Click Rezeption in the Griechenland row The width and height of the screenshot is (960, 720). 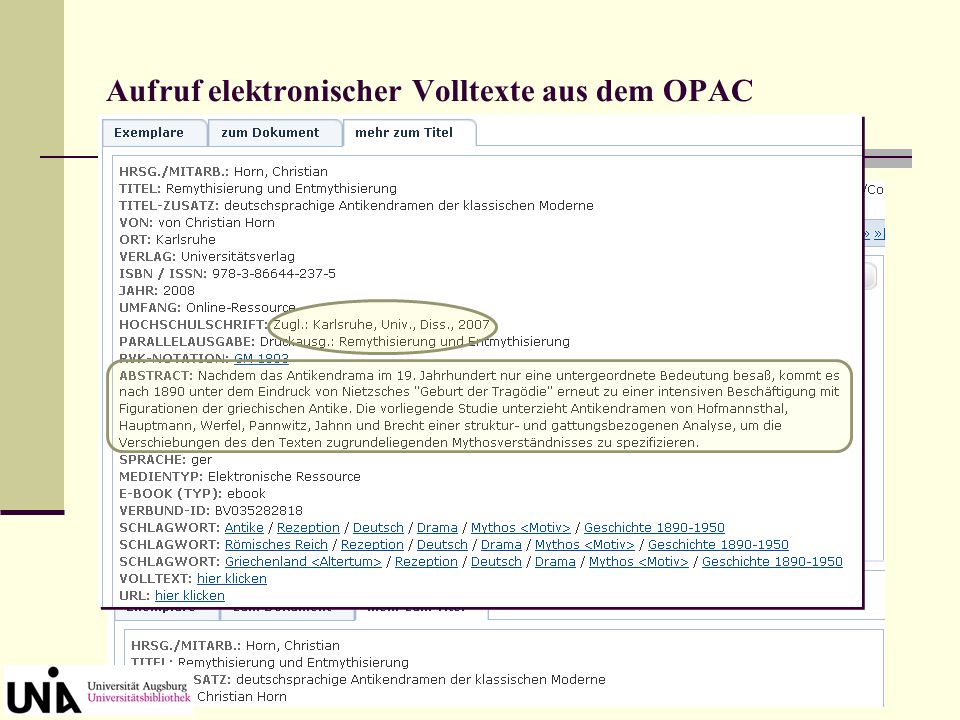426,562
